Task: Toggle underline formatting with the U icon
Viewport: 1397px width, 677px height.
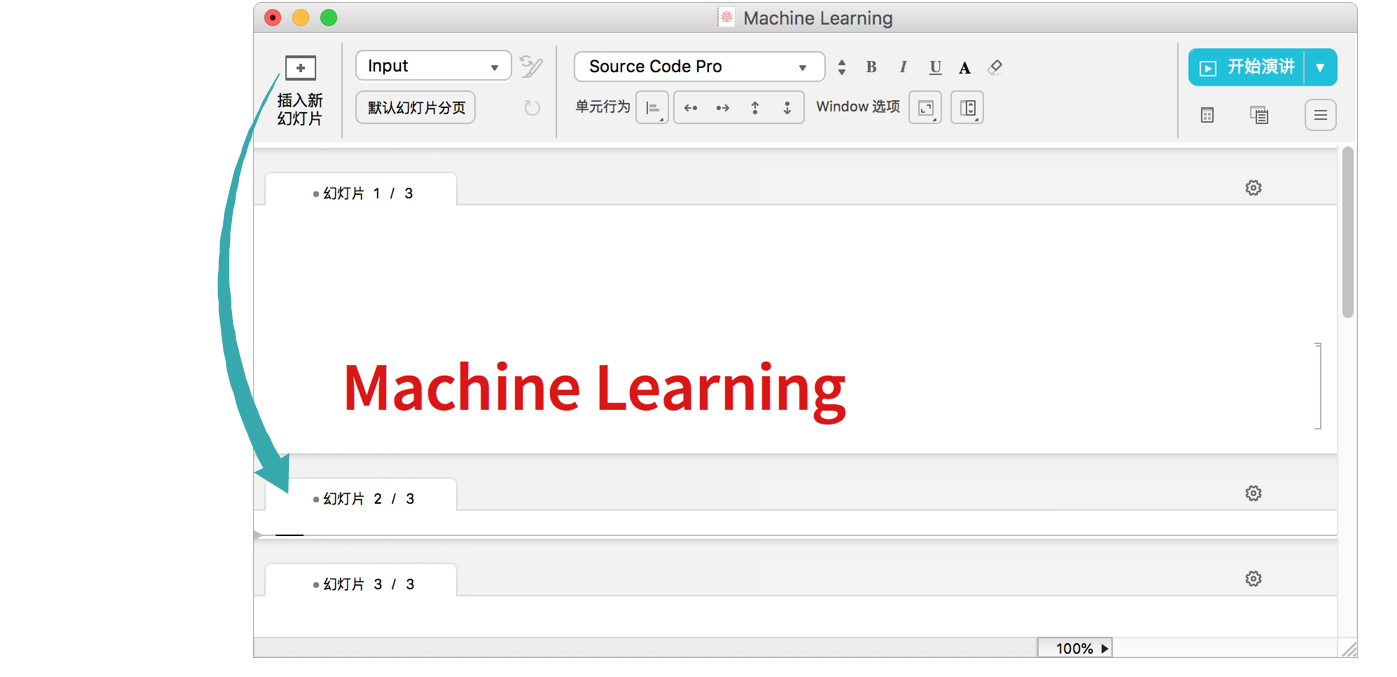Action: point(935,67)
